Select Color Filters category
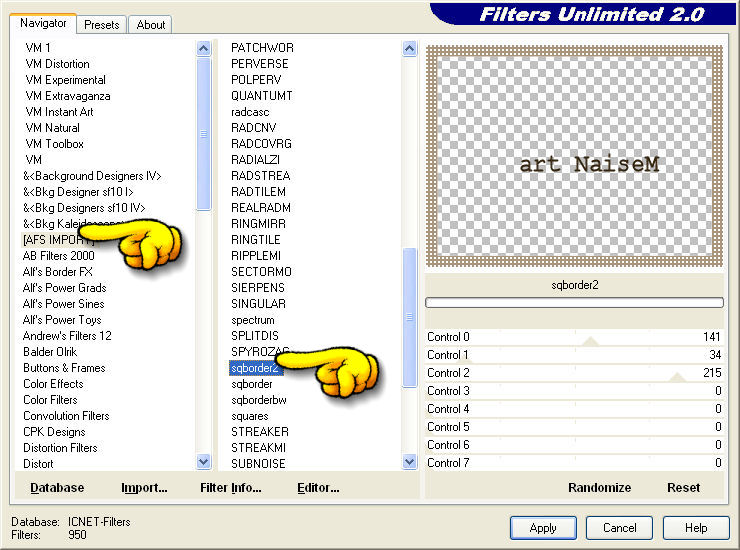740x550 pixels. 50,400
